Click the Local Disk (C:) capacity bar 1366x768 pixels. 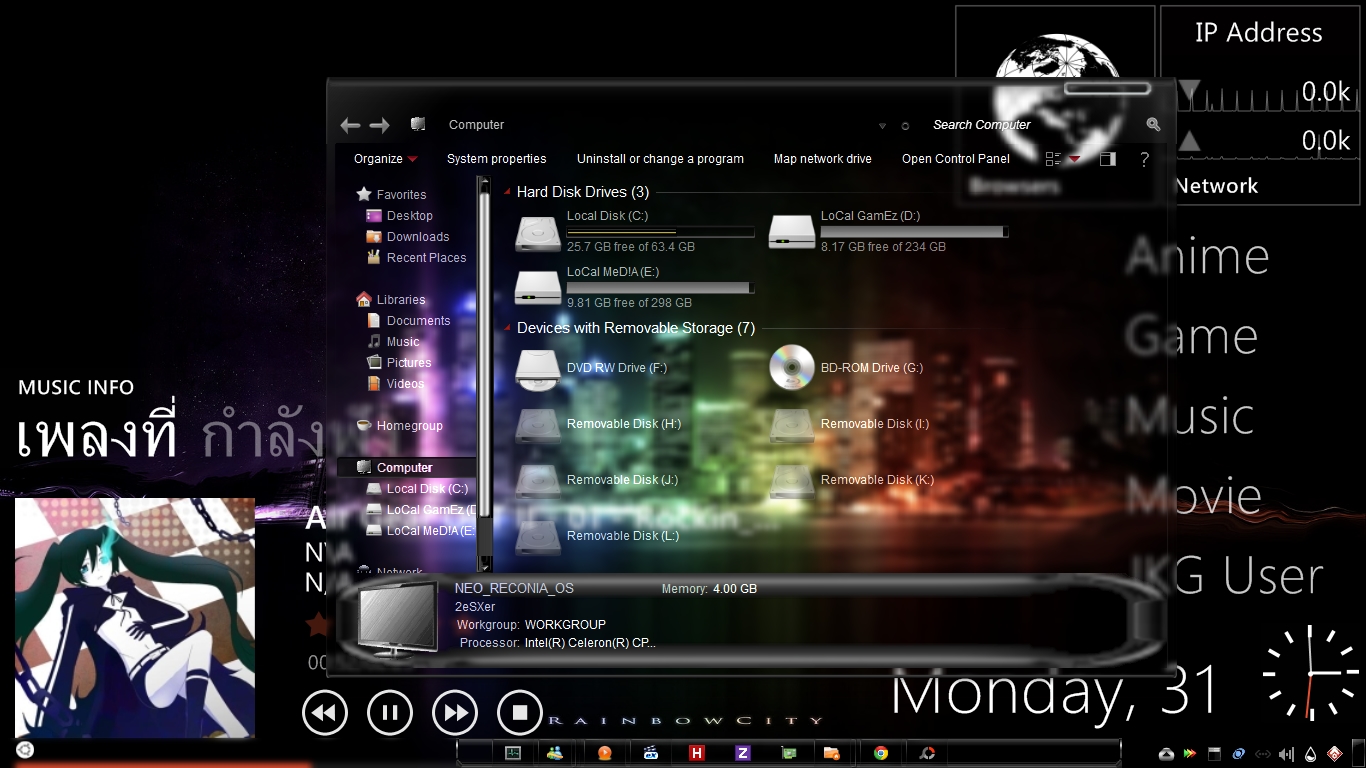[660, 232]
